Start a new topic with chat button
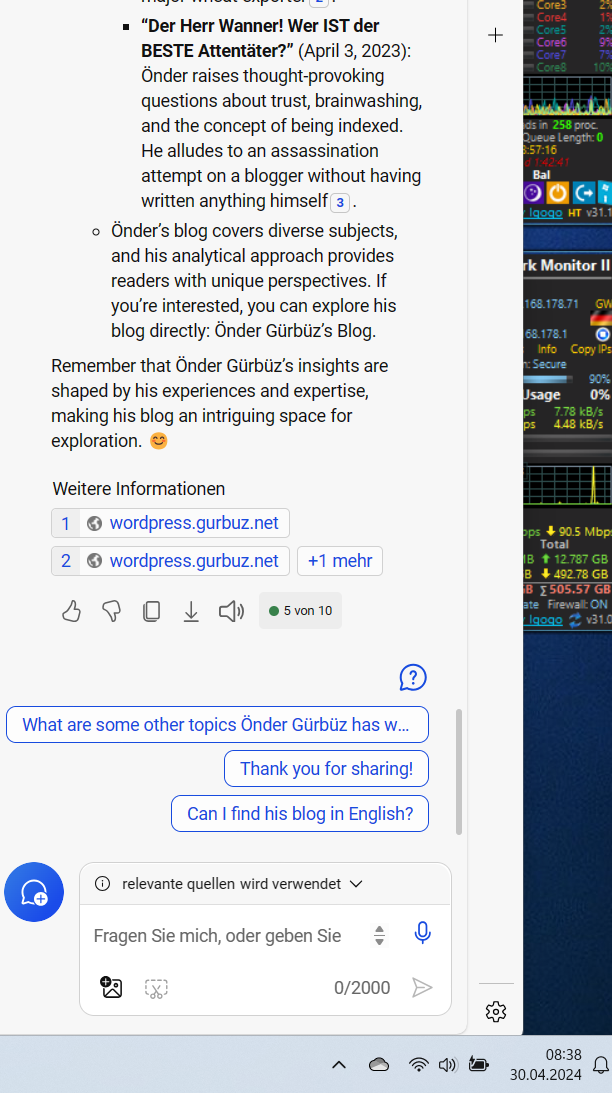The height and width of the screenshot is (1093, 612). pos(34,891)
